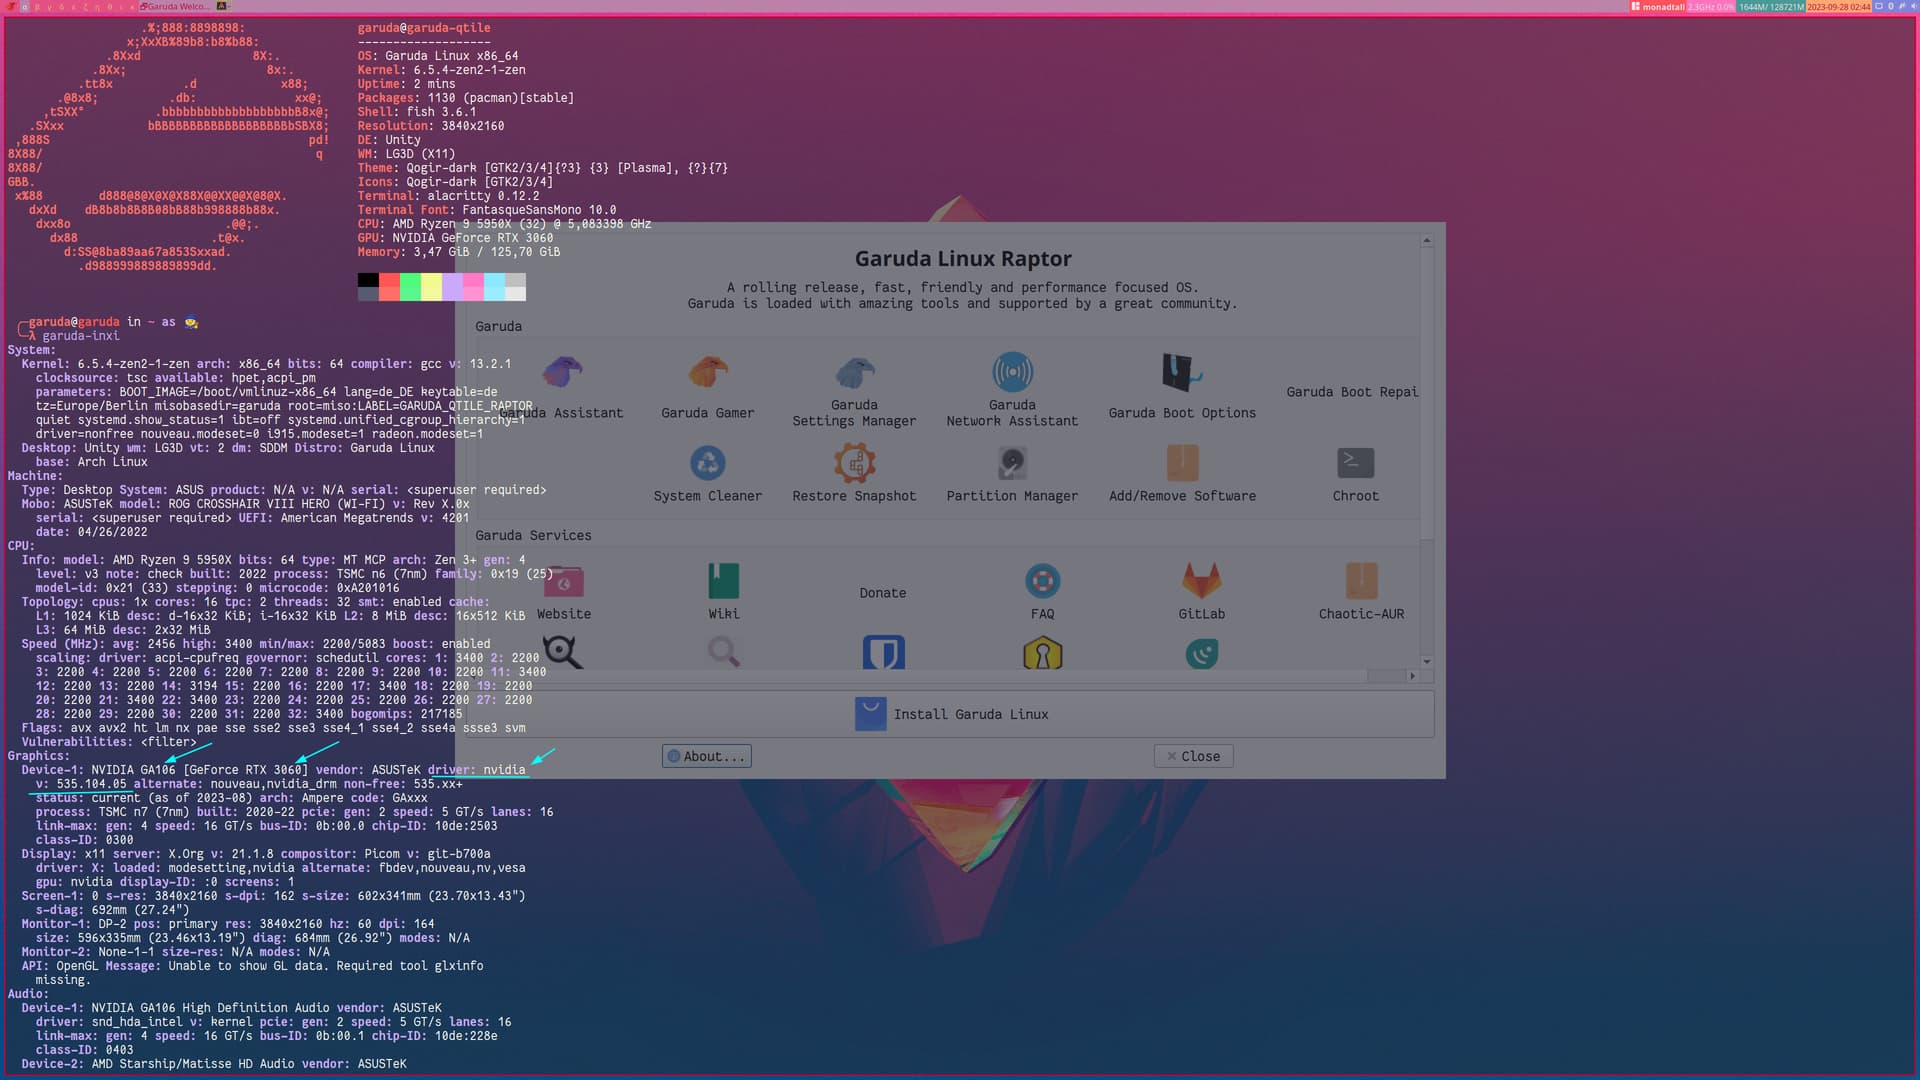Open the Garuda Wiki

click(x=724, y=592)
